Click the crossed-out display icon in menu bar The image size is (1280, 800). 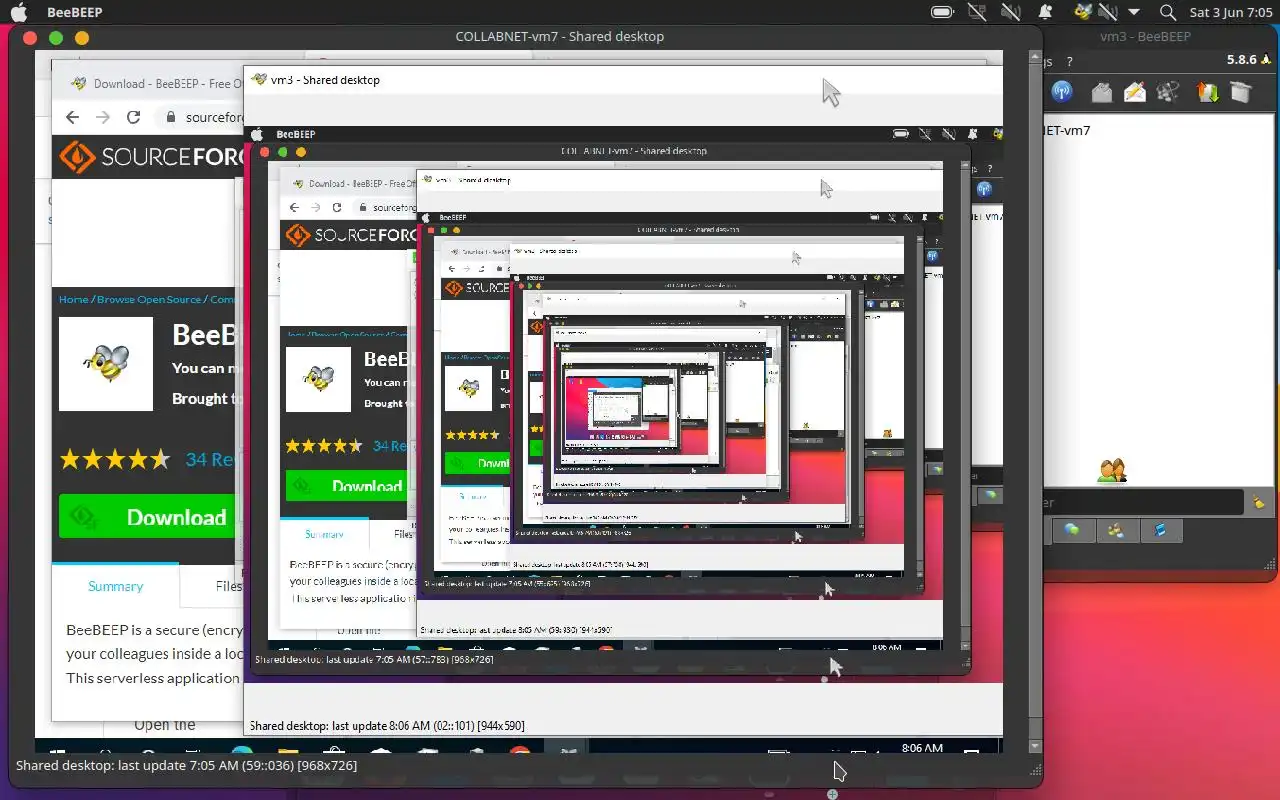click(976, 12)
